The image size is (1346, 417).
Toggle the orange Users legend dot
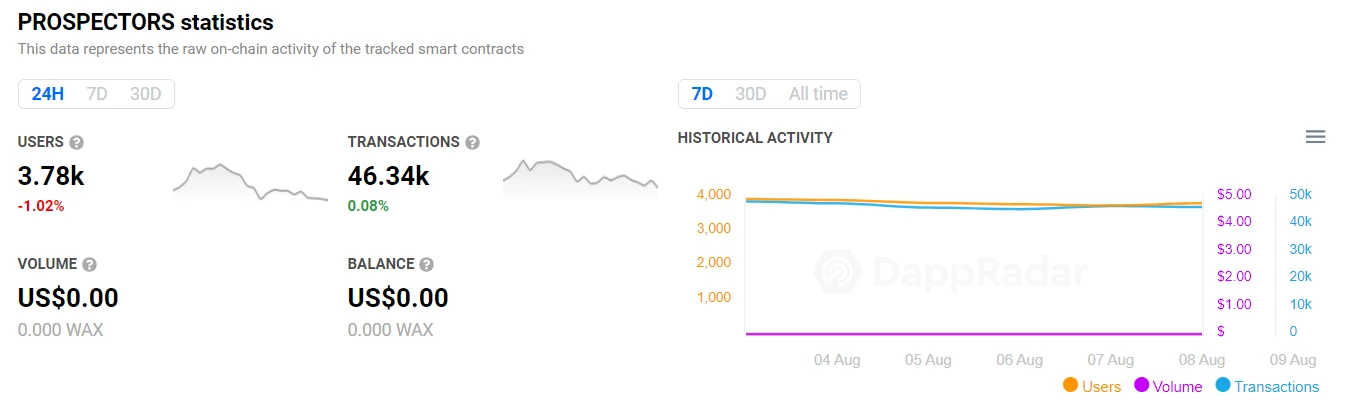click(x=1070, y=385)
